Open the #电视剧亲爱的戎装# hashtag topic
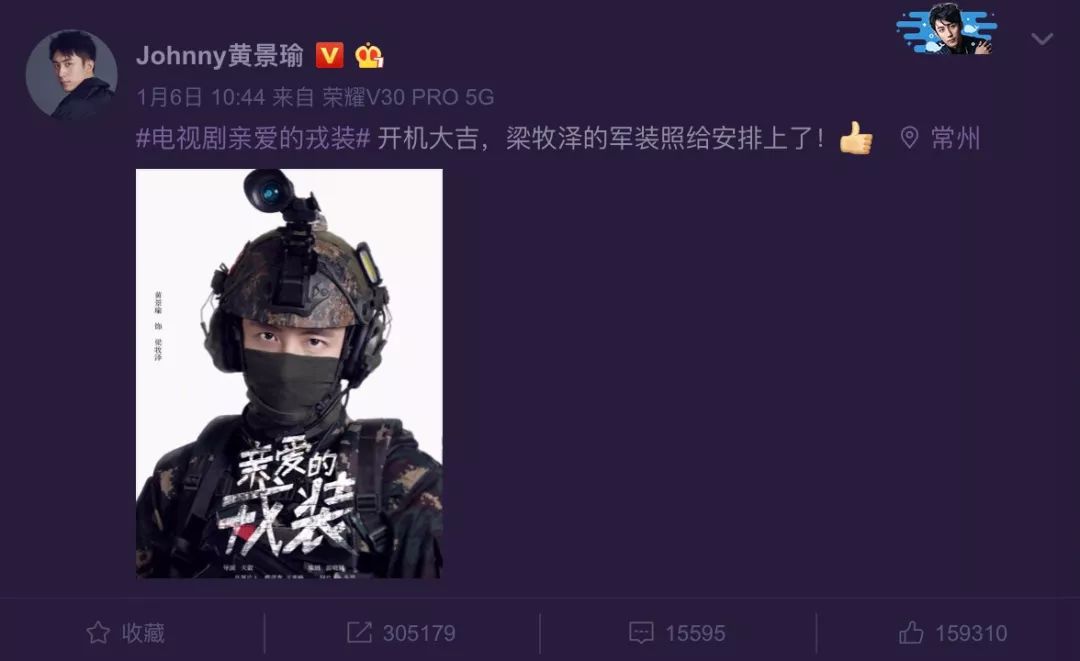Image resolution: width=1080 pixels, height=661 pixels. click(253, 138)
